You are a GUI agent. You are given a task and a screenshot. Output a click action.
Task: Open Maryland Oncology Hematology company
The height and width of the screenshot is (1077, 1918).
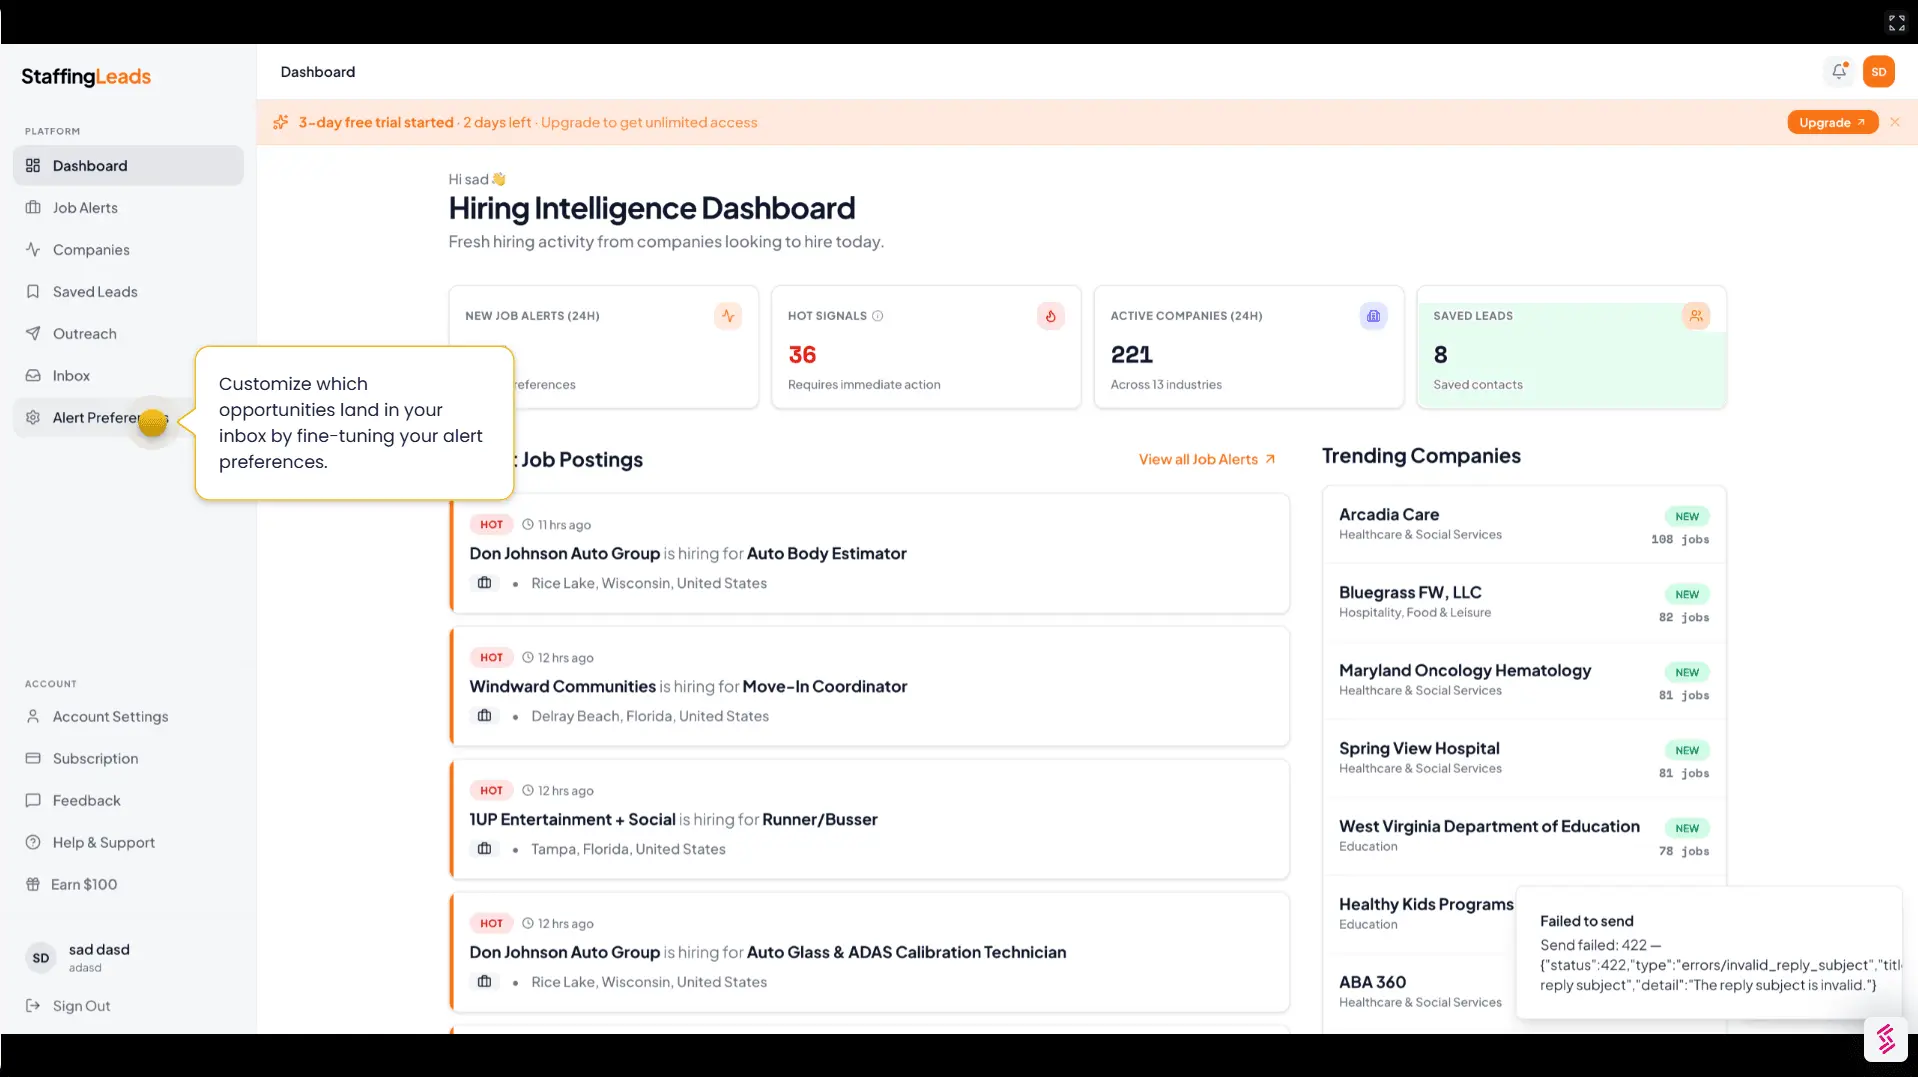(x=1524, y=681)
